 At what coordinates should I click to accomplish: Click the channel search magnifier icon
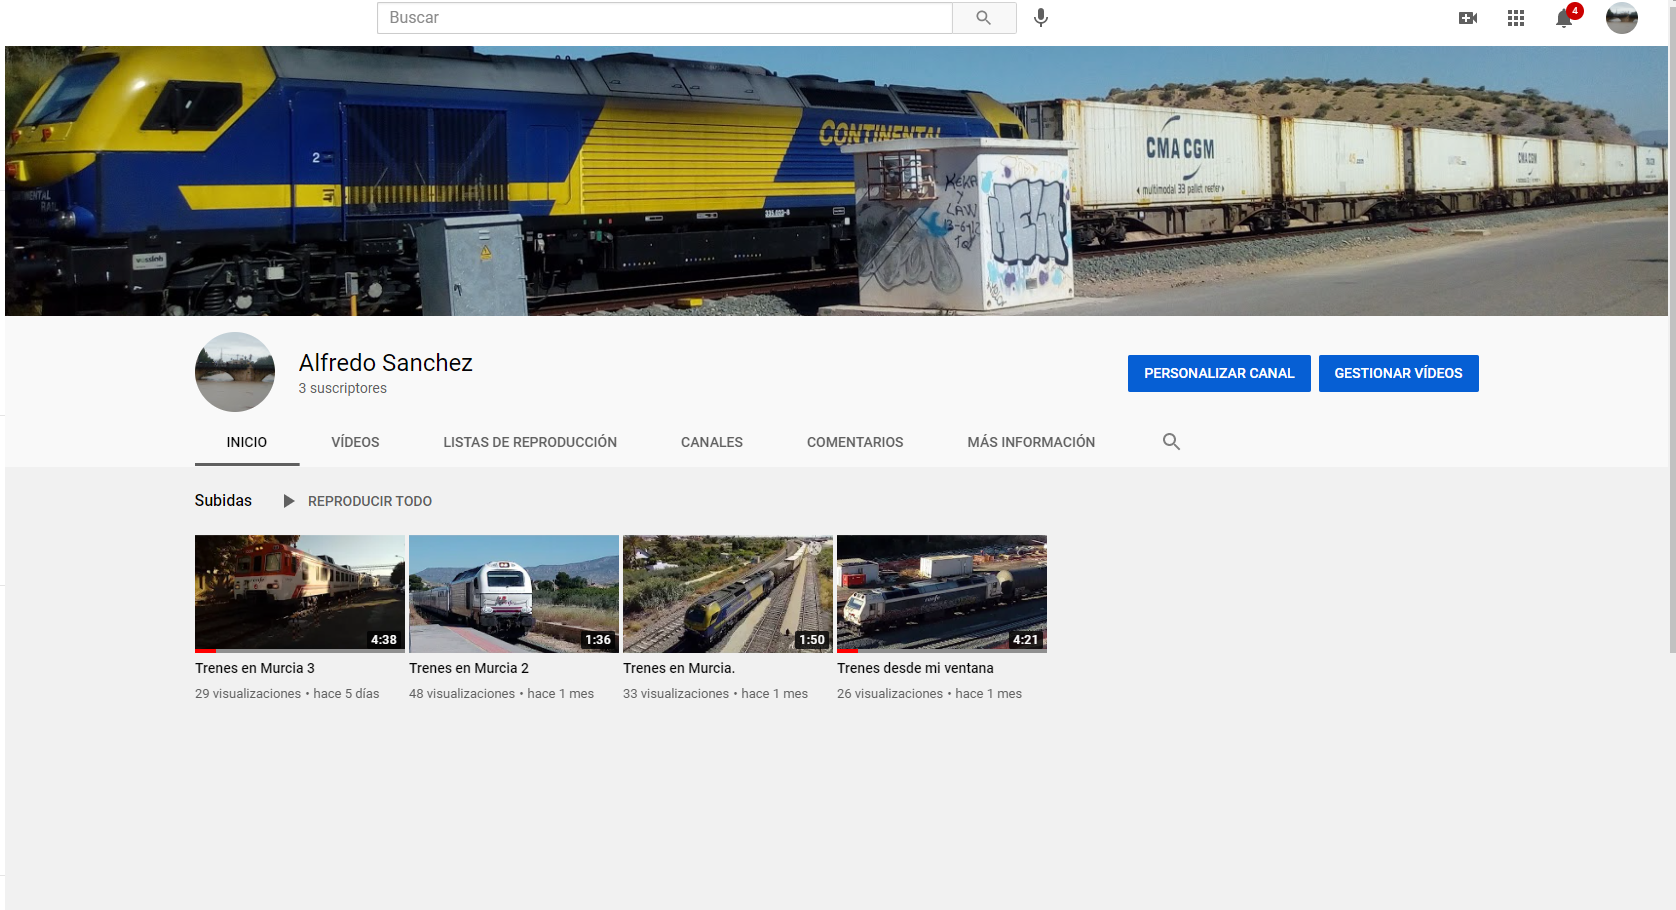tap(1171, 442)
